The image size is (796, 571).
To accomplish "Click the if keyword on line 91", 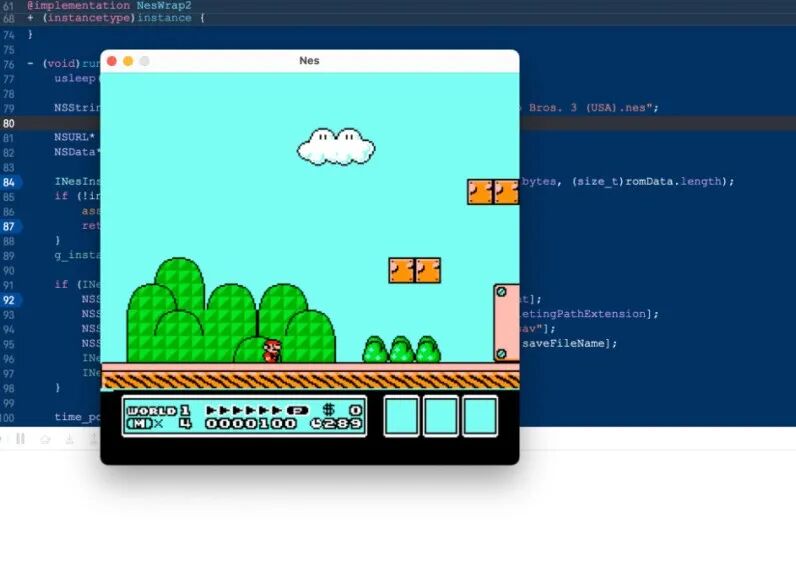I will pos(61,284).
